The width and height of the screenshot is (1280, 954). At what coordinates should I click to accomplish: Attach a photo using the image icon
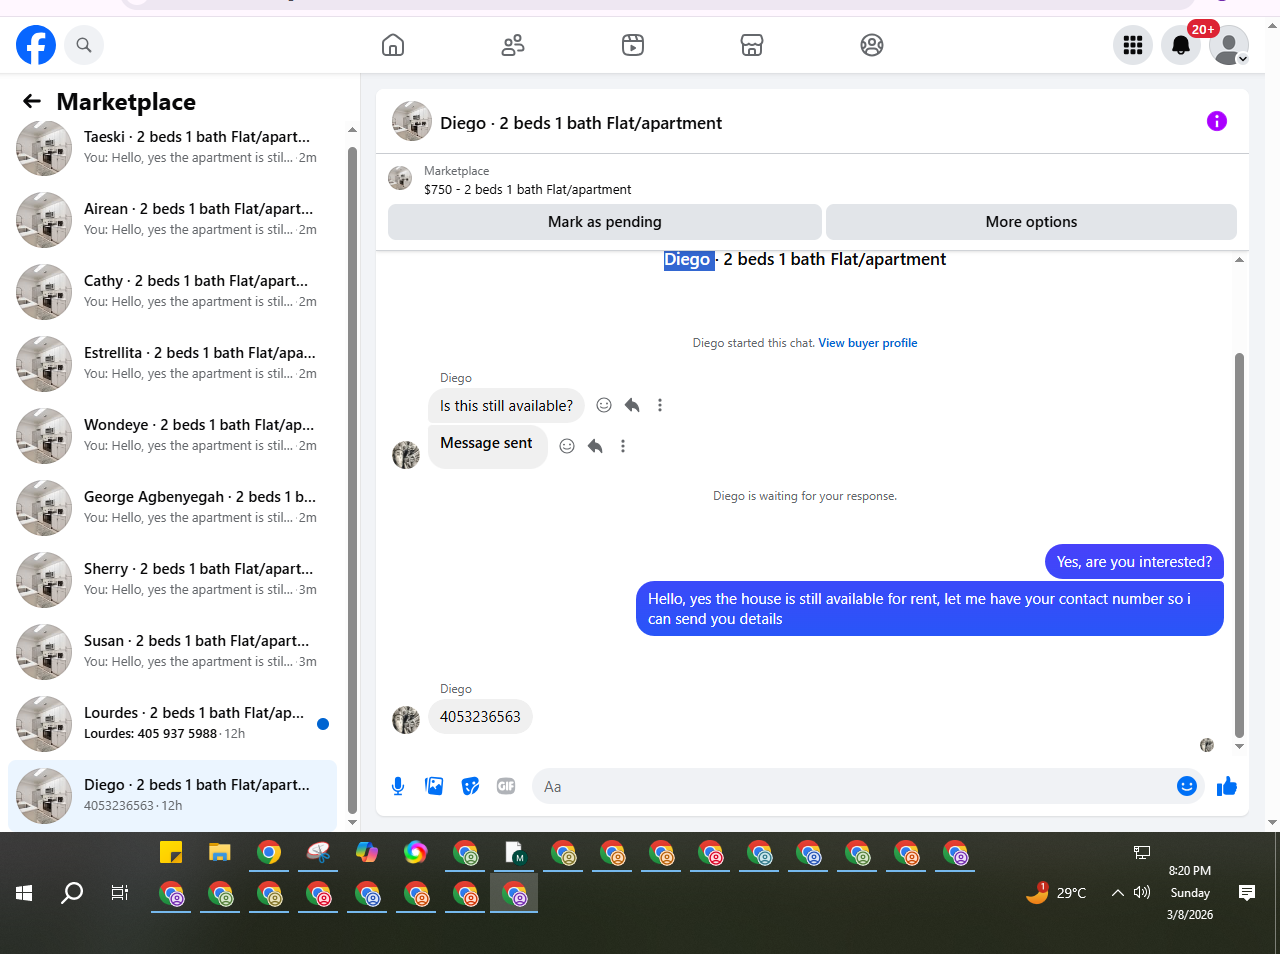pos(434,786)
